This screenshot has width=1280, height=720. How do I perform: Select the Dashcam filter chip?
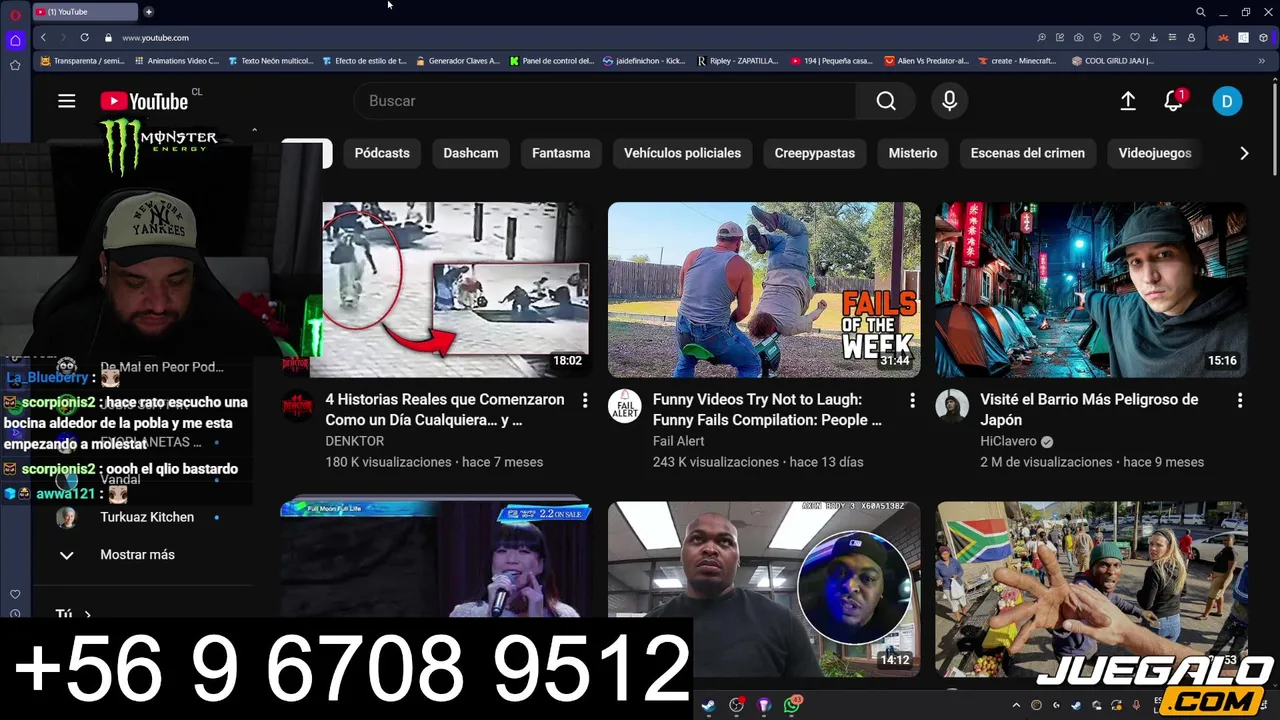471,153
